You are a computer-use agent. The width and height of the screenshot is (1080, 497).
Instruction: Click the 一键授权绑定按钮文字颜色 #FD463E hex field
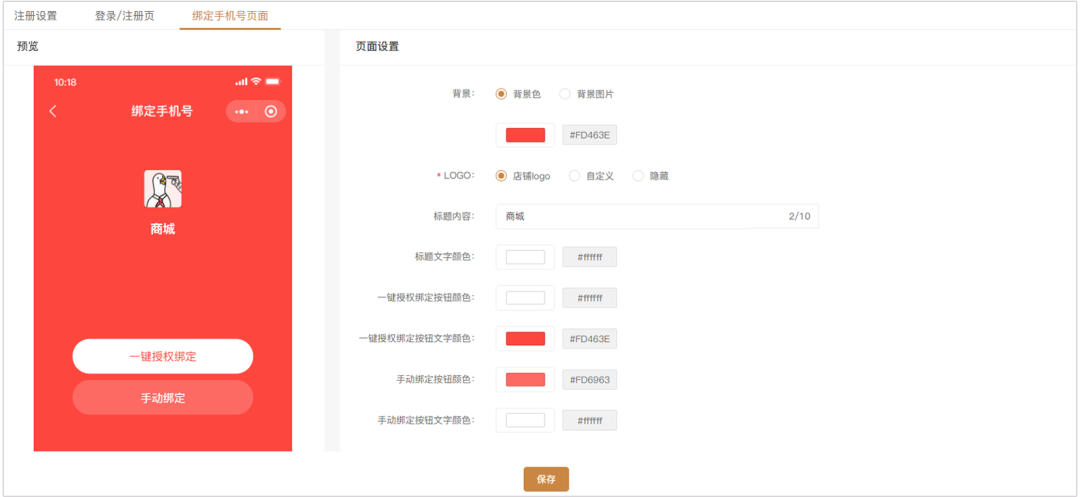pos(590,339)
